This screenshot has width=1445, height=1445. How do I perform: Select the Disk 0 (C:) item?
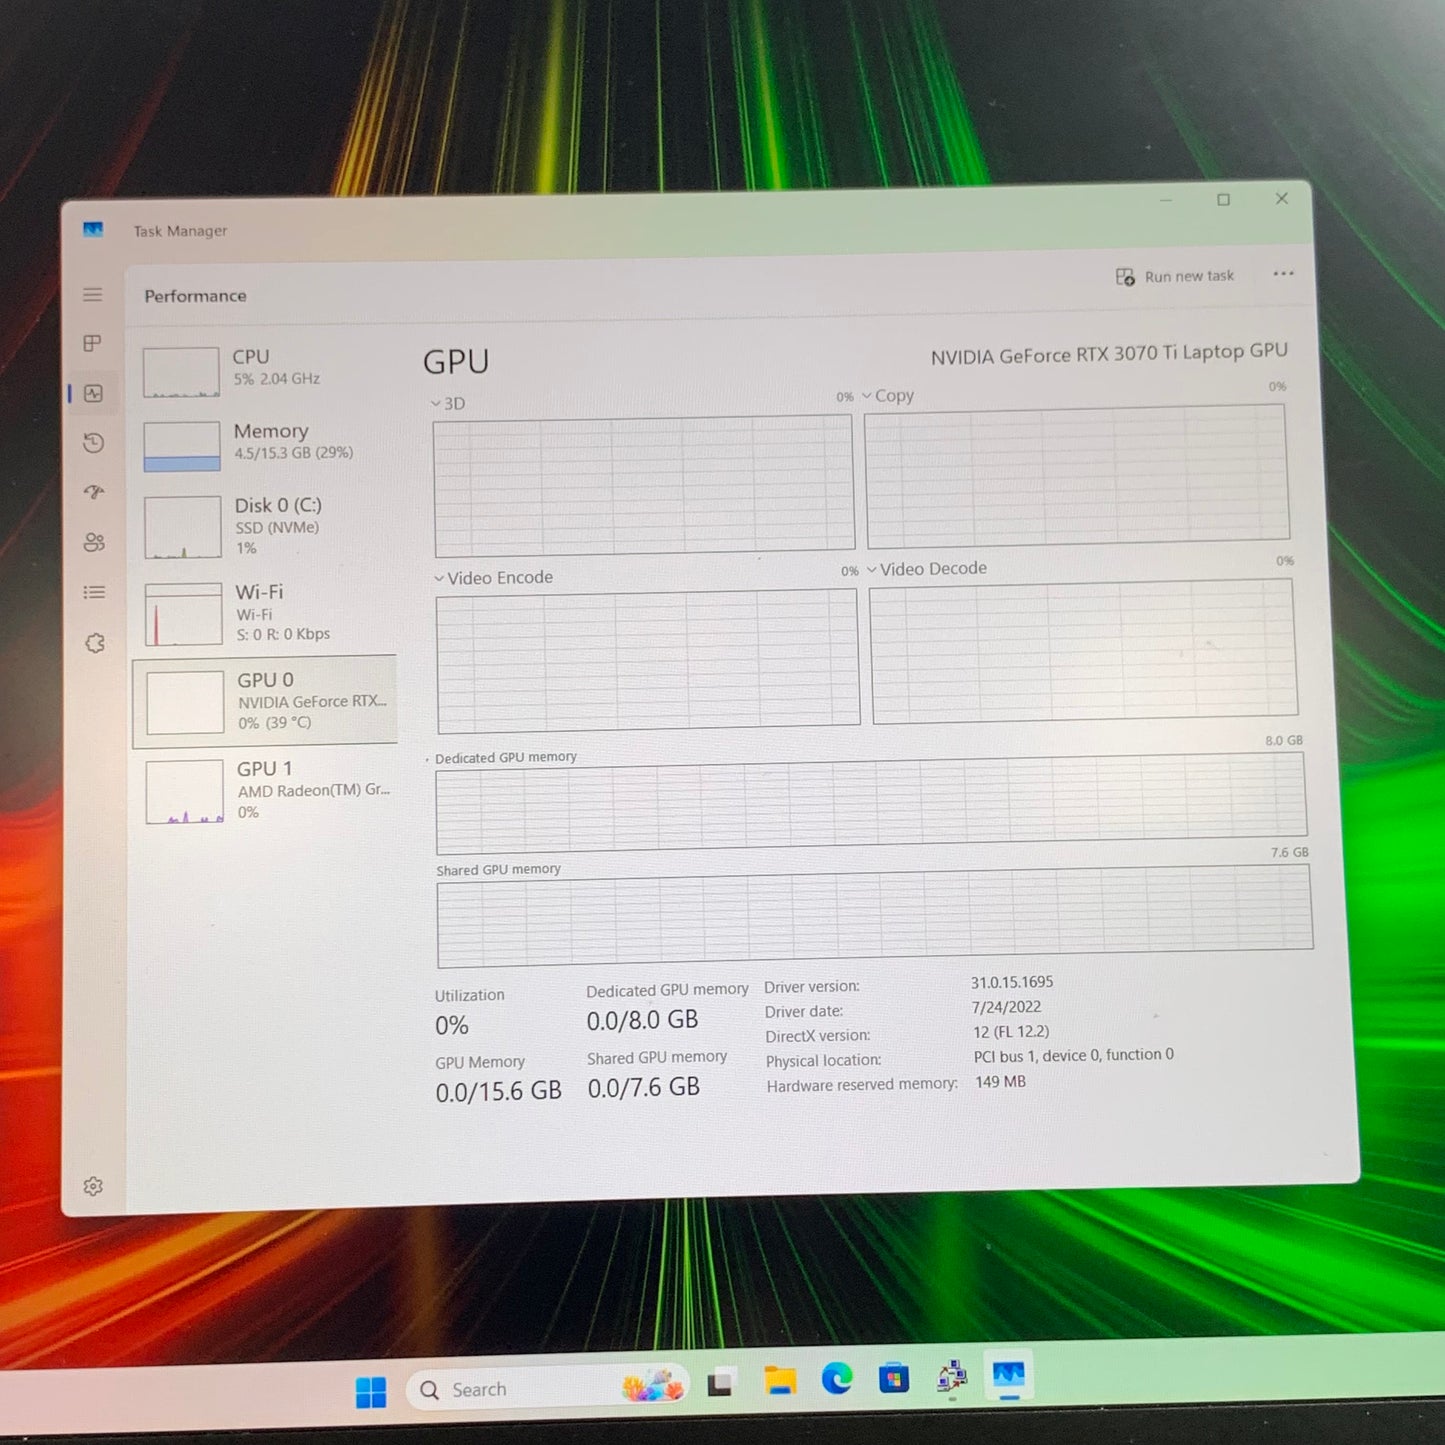266,526
